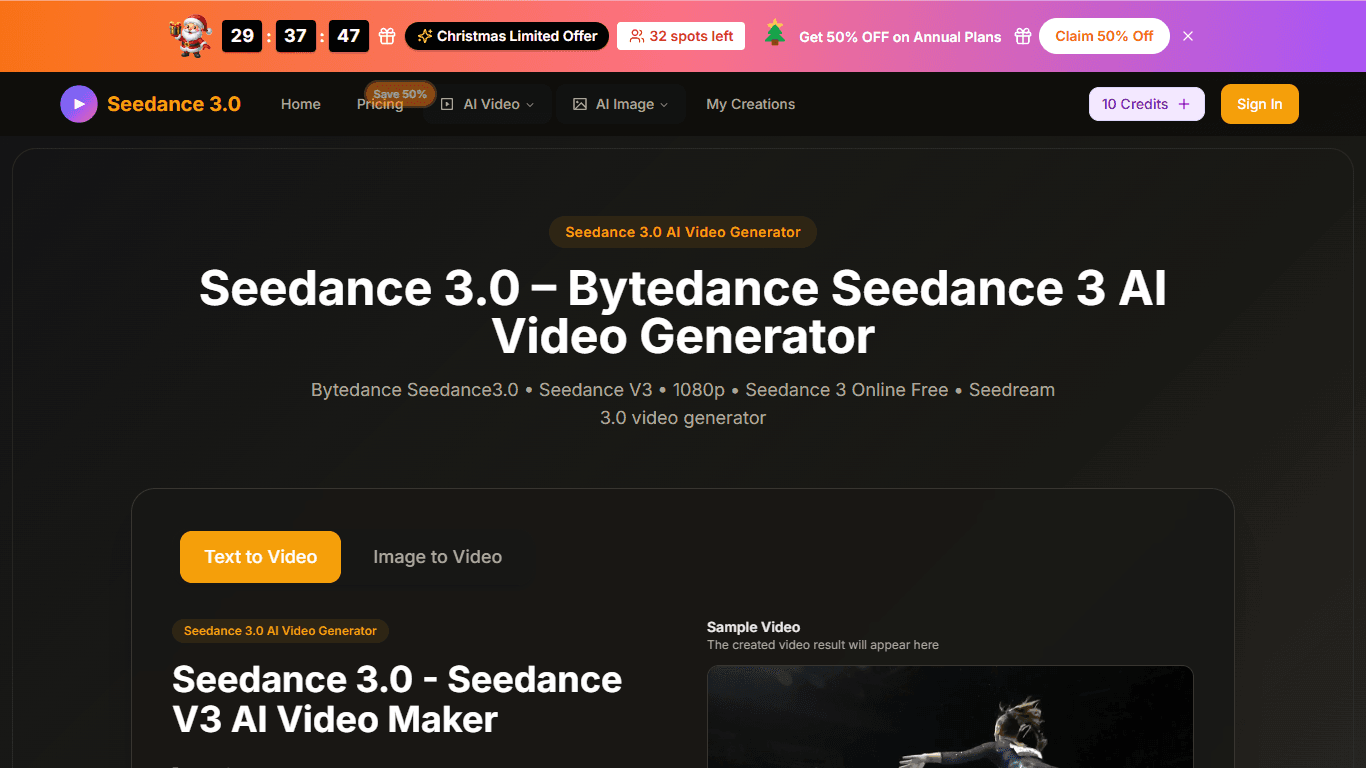Switch to the Image to Video tab
This screenshot has width=1366, height=768.
tap(438, 557)
